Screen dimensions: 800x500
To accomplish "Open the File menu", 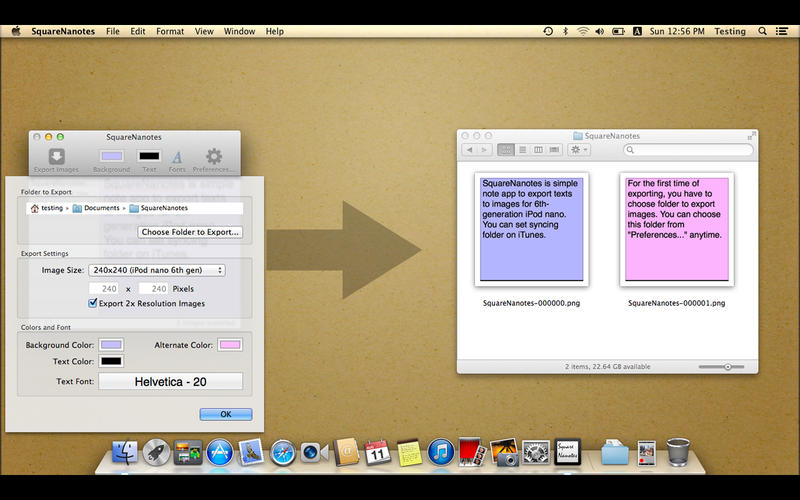I will (113, 31).
